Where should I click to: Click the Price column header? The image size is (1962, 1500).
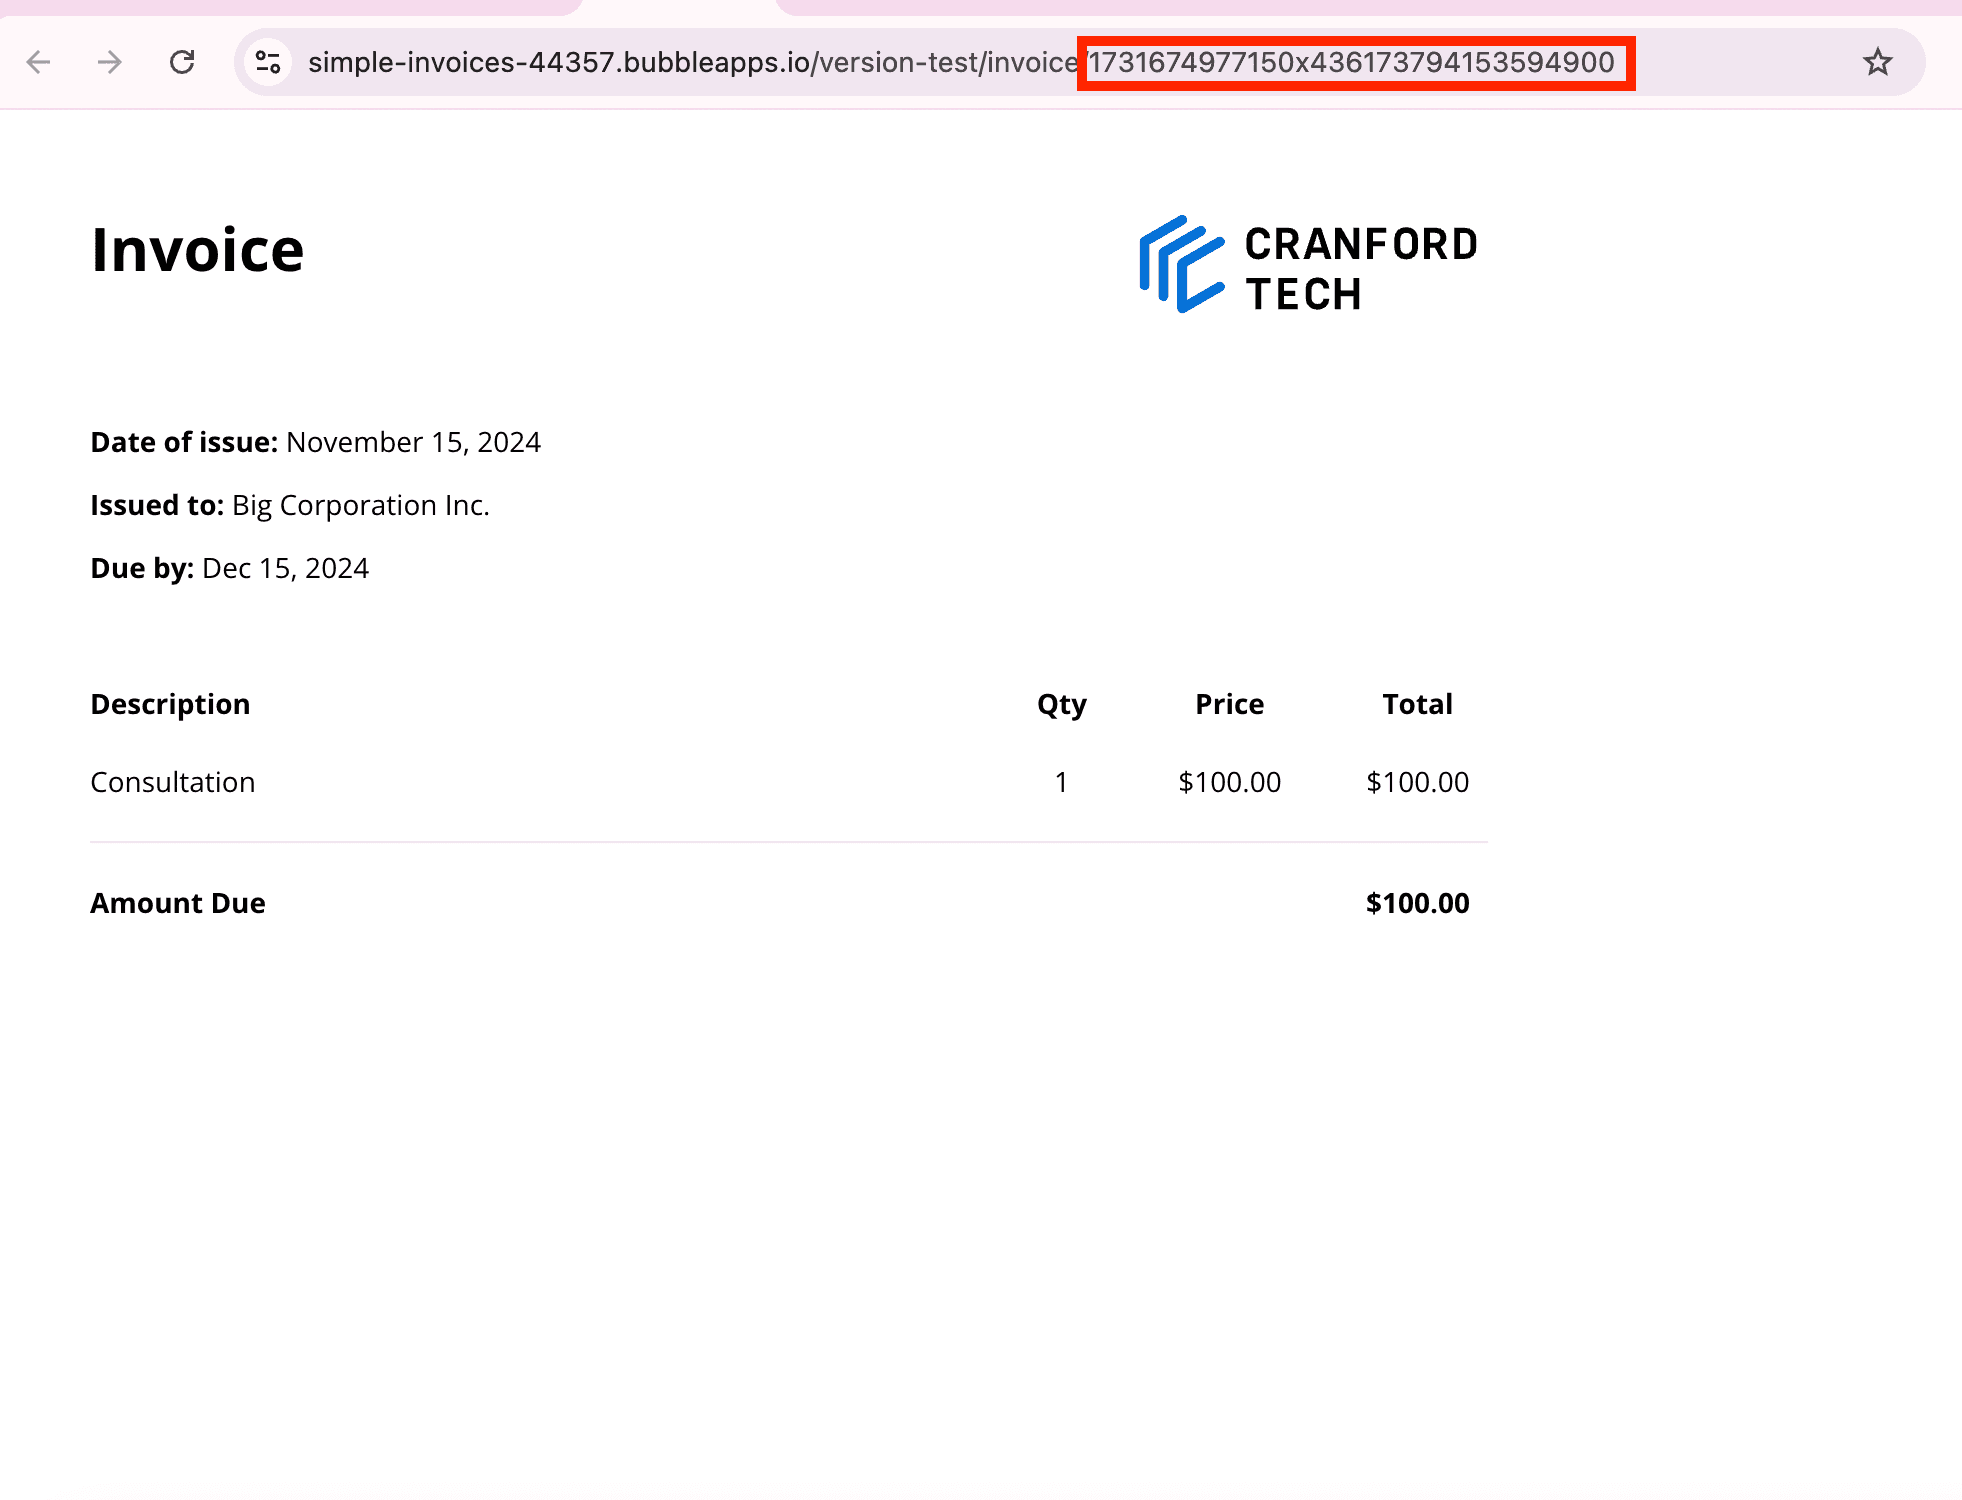pyautogui.click(x=1229, y=704)
